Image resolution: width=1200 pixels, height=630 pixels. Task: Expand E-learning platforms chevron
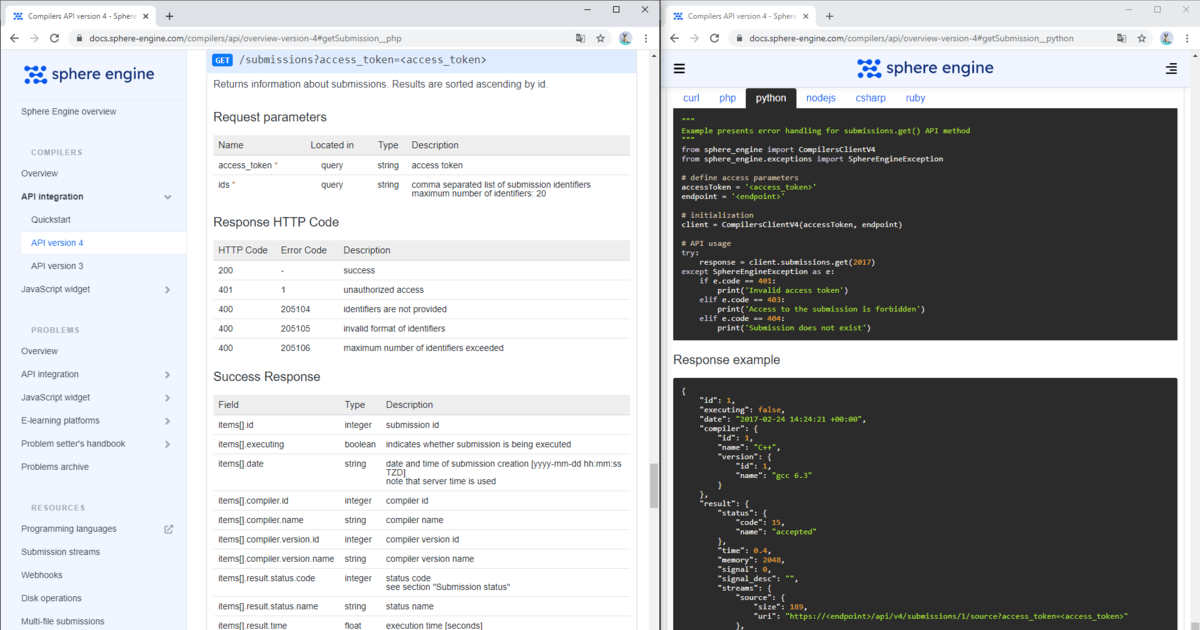pyautogui.click(x=168, y=421)
